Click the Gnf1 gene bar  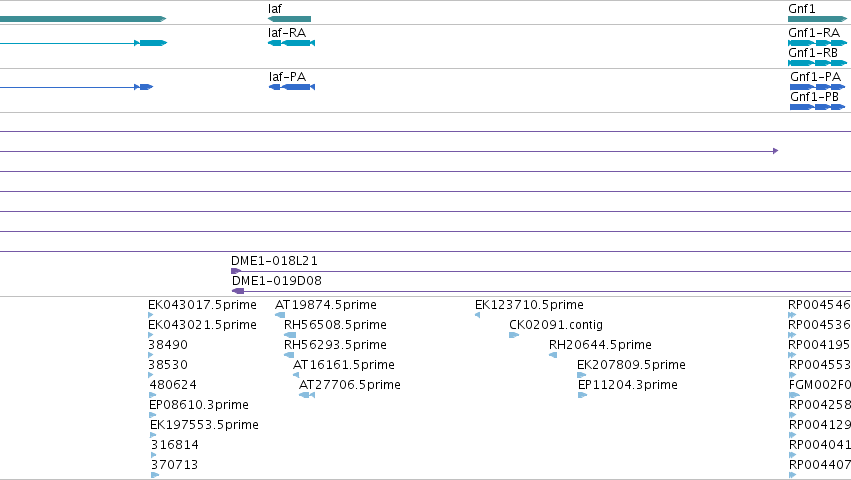(817, 19)
